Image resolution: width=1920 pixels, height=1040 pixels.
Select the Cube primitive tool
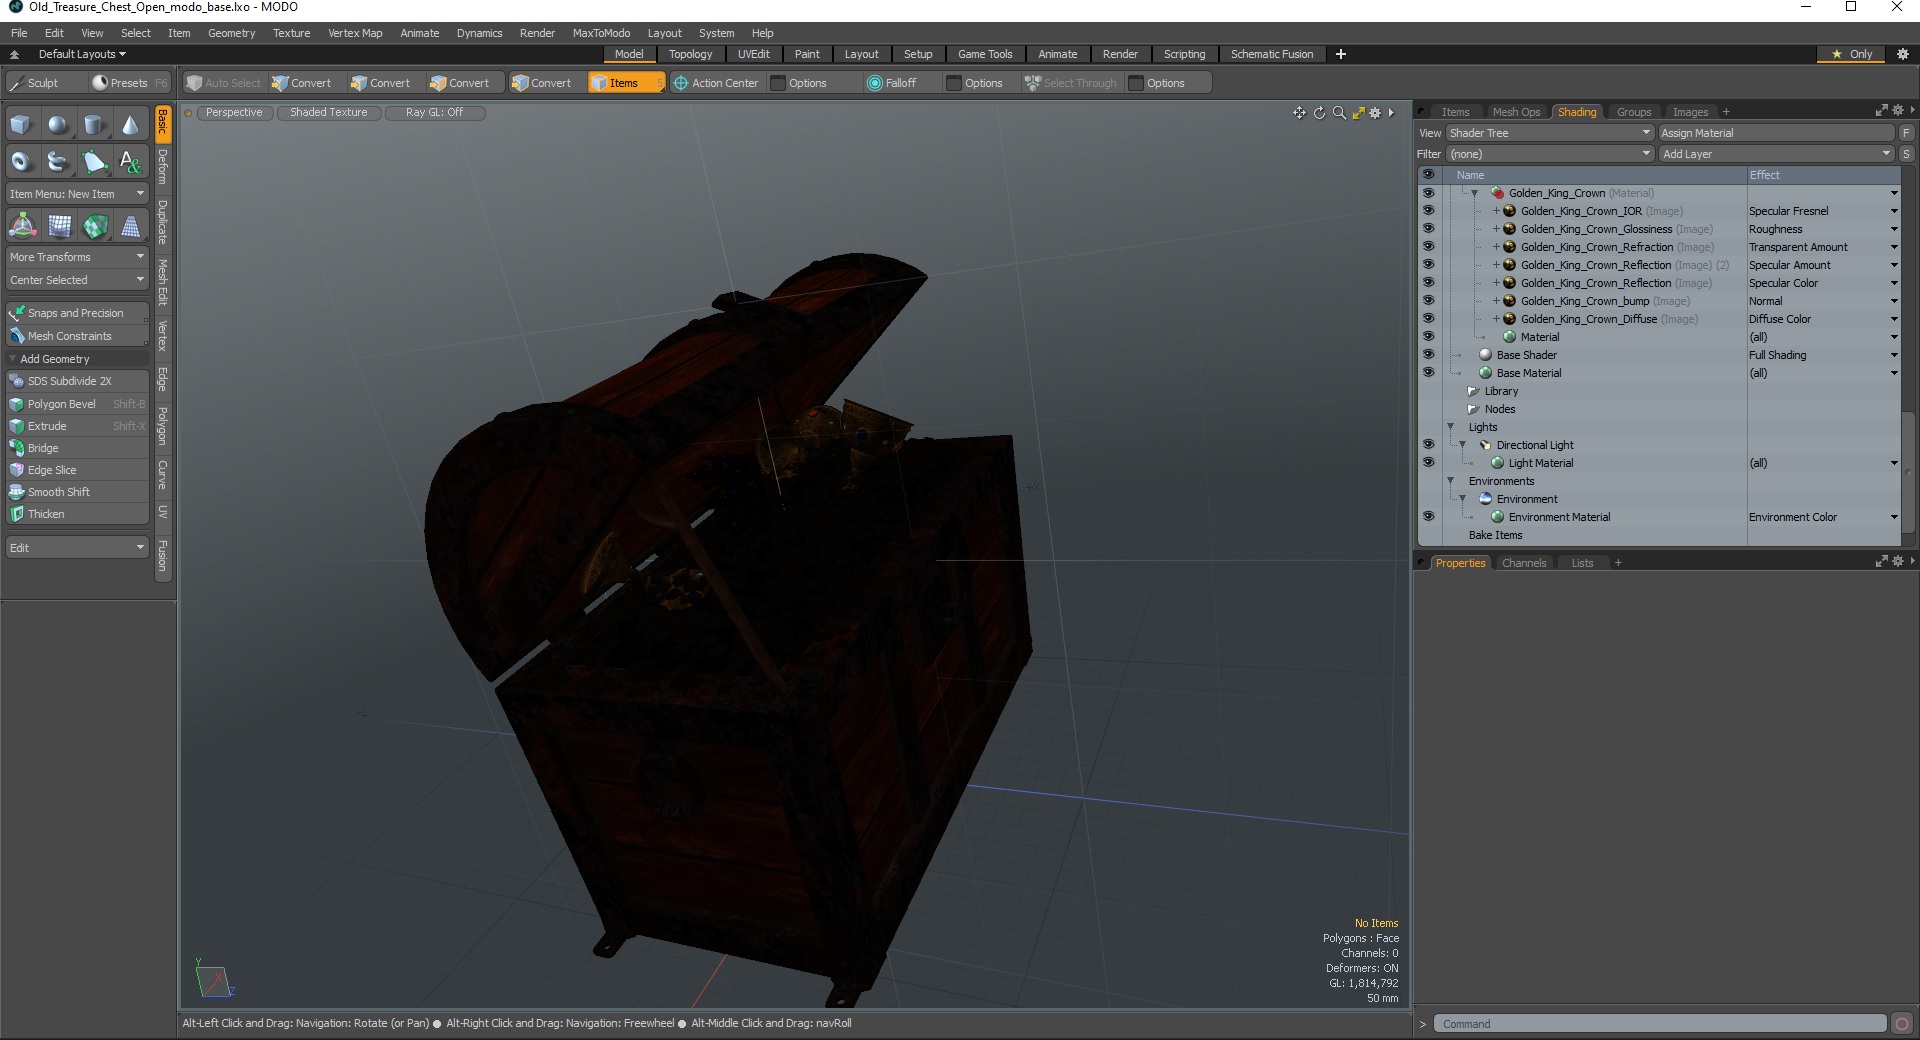[21, 125]
